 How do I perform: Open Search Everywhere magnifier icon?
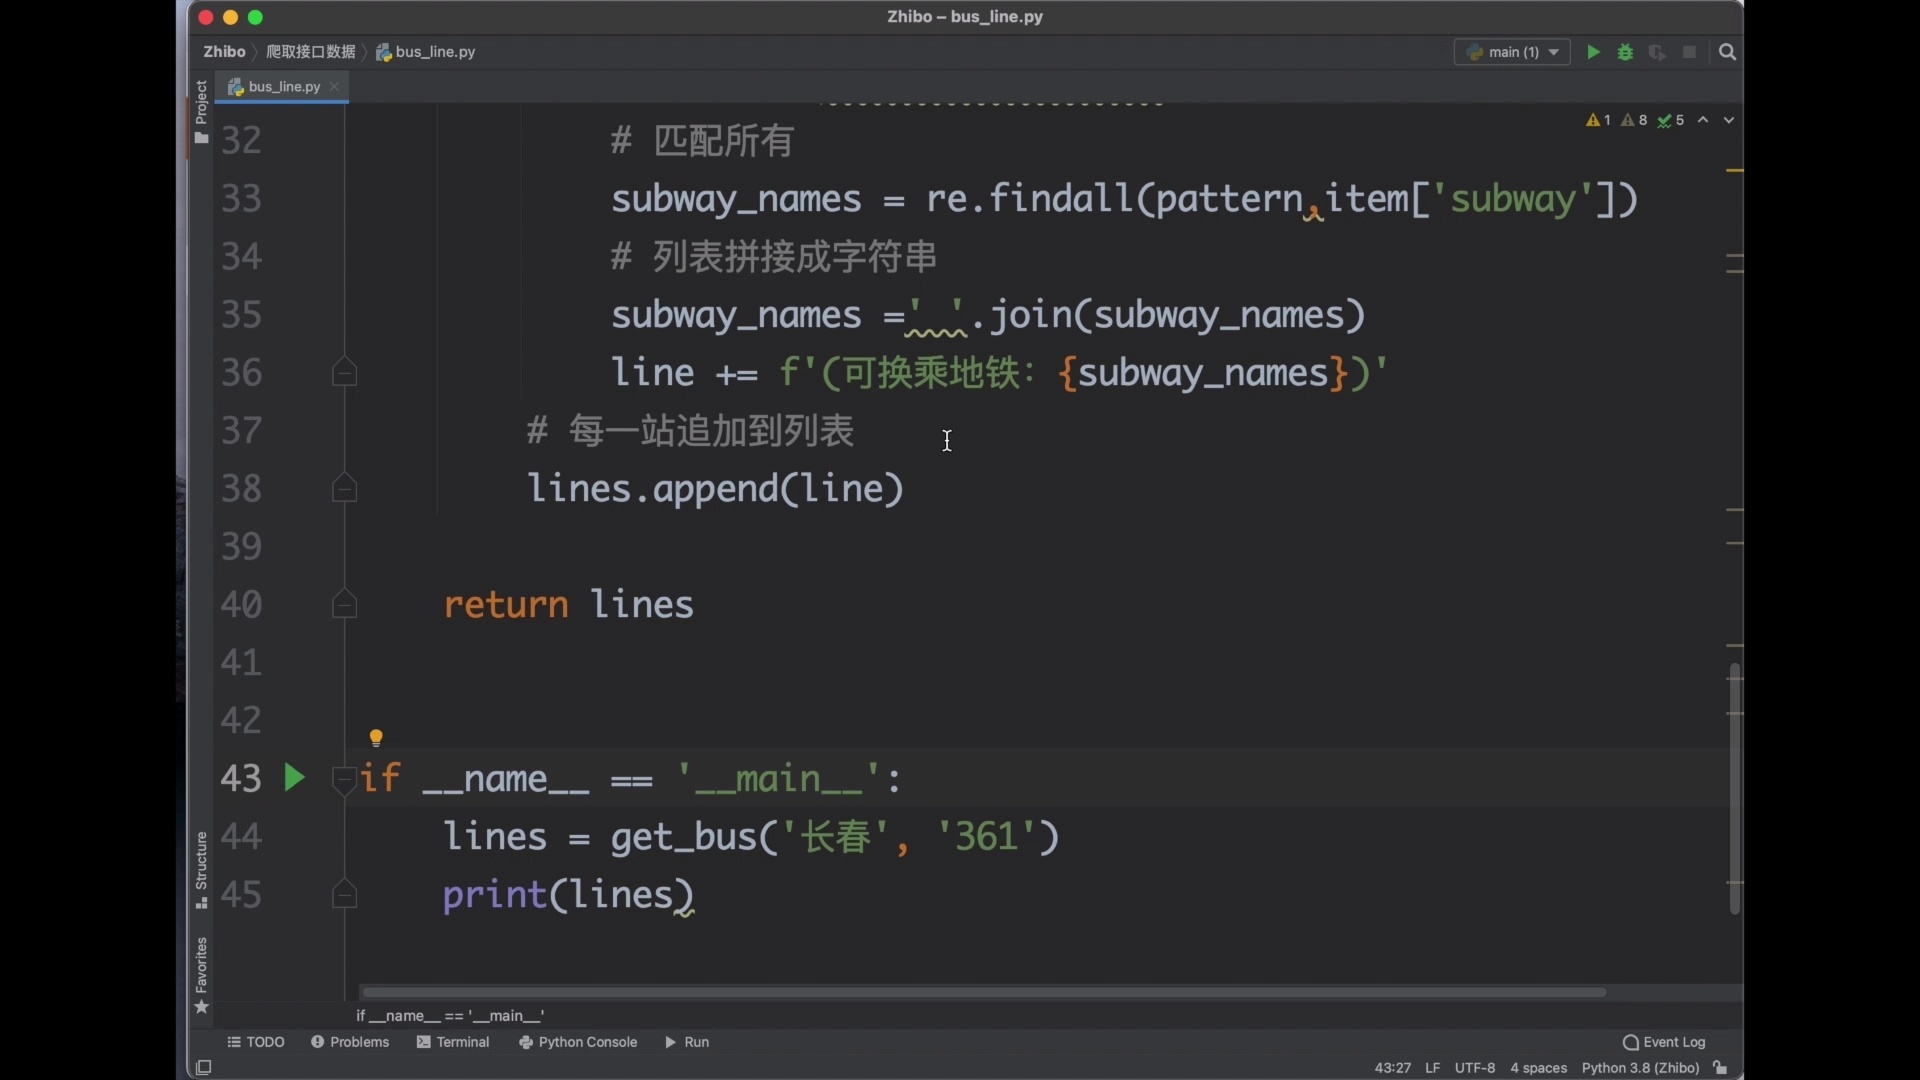(x=1727, y=52)
